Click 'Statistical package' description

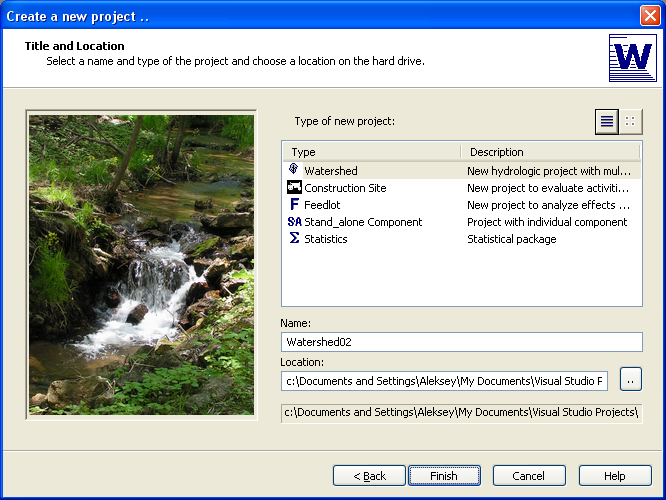(x=511, y=239)
